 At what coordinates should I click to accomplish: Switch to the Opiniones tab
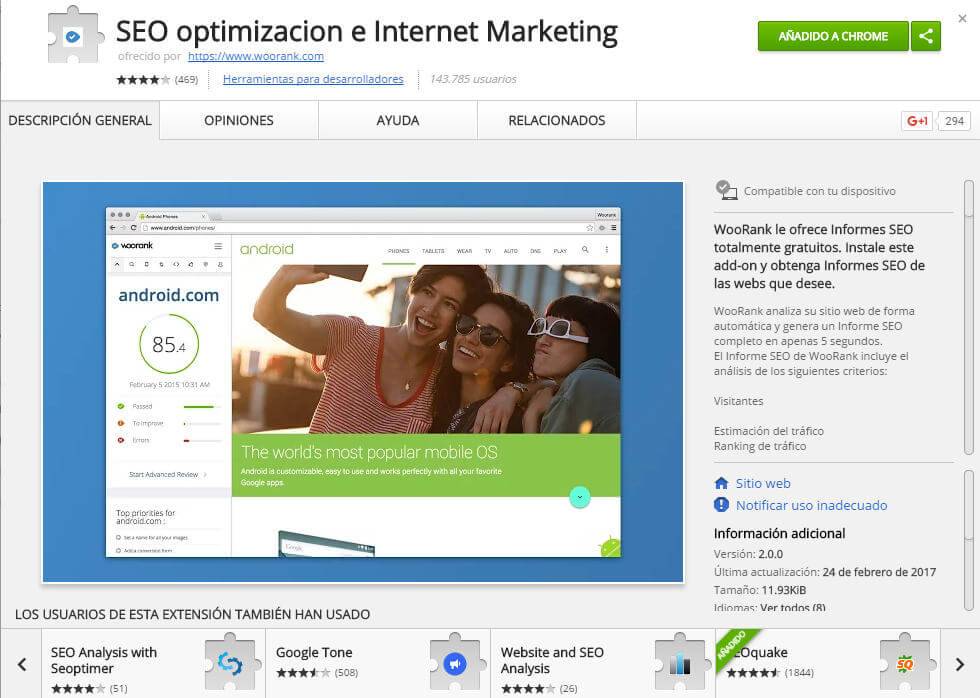[239, 121]
